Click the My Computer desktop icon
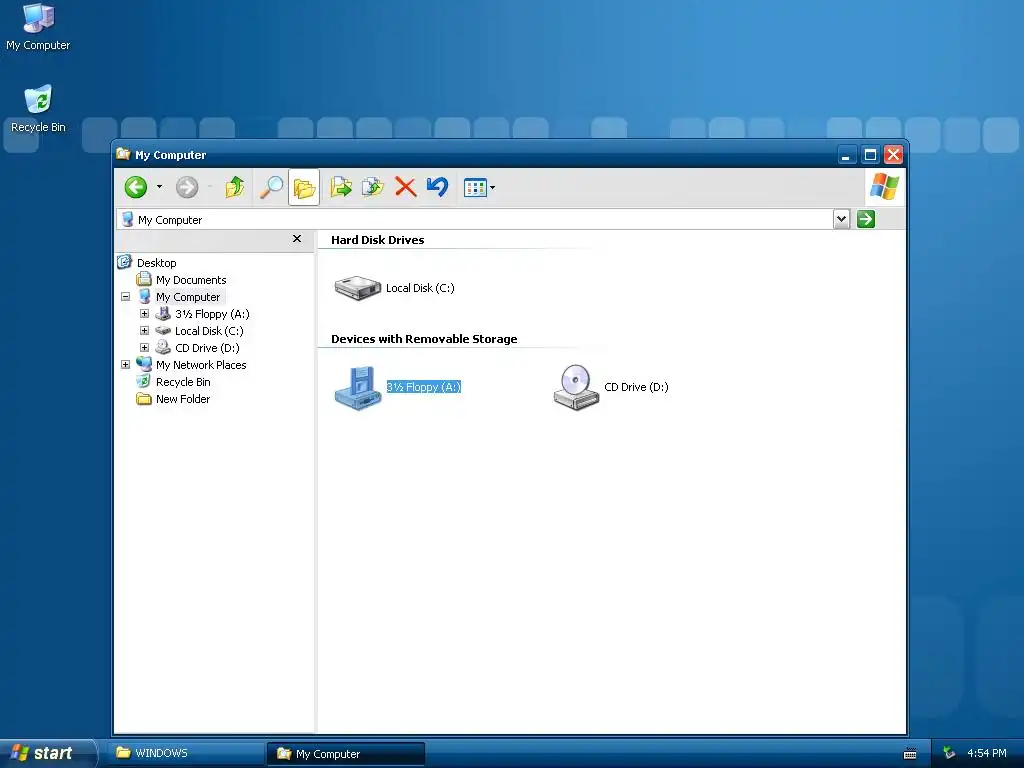This screenshot has height=768, width=1024. tap(38, 26)
